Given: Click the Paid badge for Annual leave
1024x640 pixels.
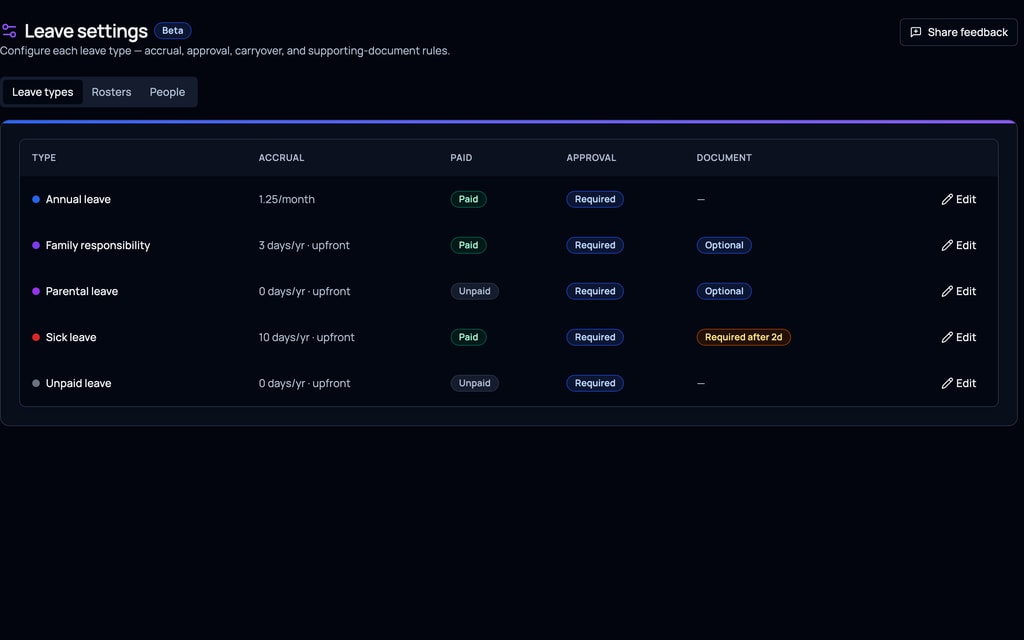Looking at the screenshot, I should click(x=468, y=199).
